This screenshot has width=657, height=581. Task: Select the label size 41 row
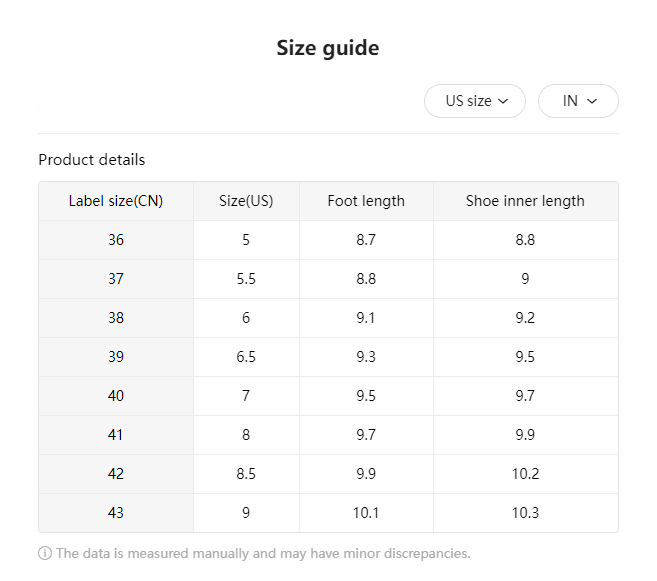pos(116,435)
